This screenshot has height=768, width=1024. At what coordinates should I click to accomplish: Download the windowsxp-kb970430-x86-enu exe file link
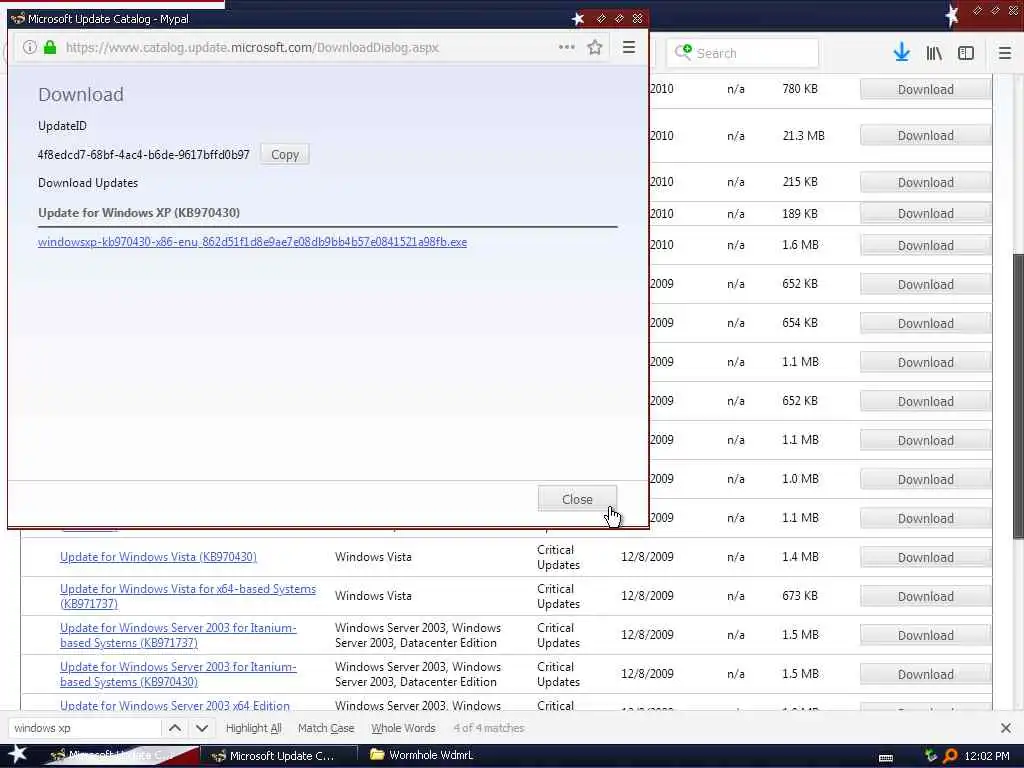click(x=252, y=242)
